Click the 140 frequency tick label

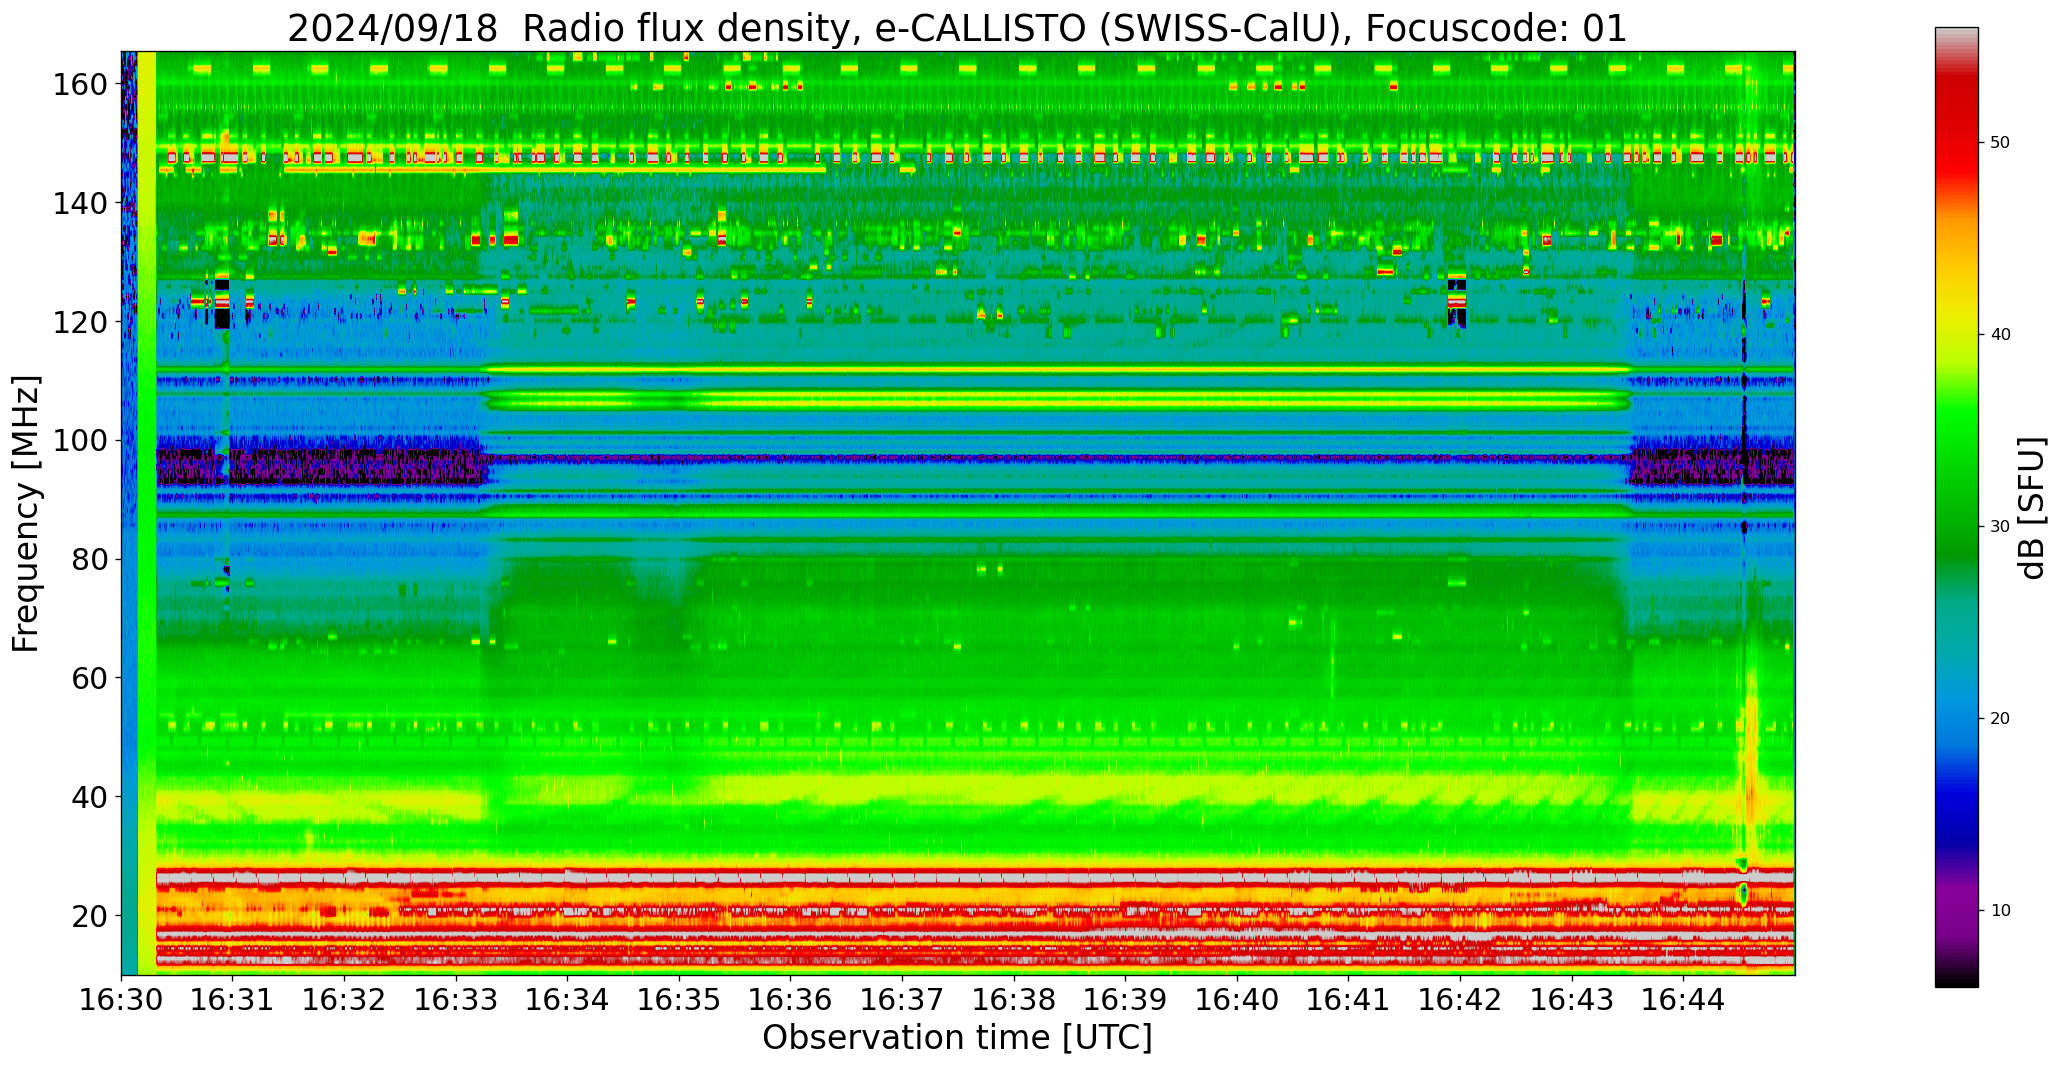pyautogui.click(x=80, y=204)
